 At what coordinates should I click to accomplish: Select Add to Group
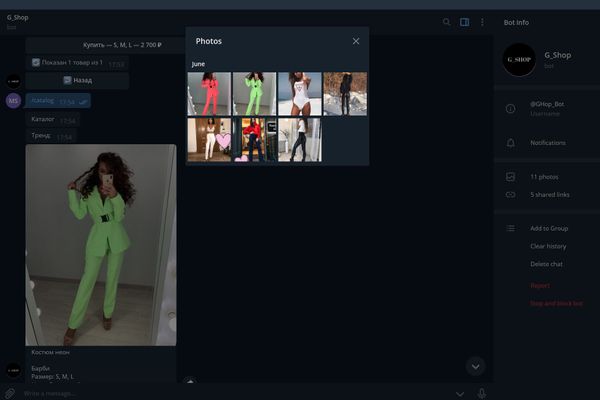pos(549,229)
